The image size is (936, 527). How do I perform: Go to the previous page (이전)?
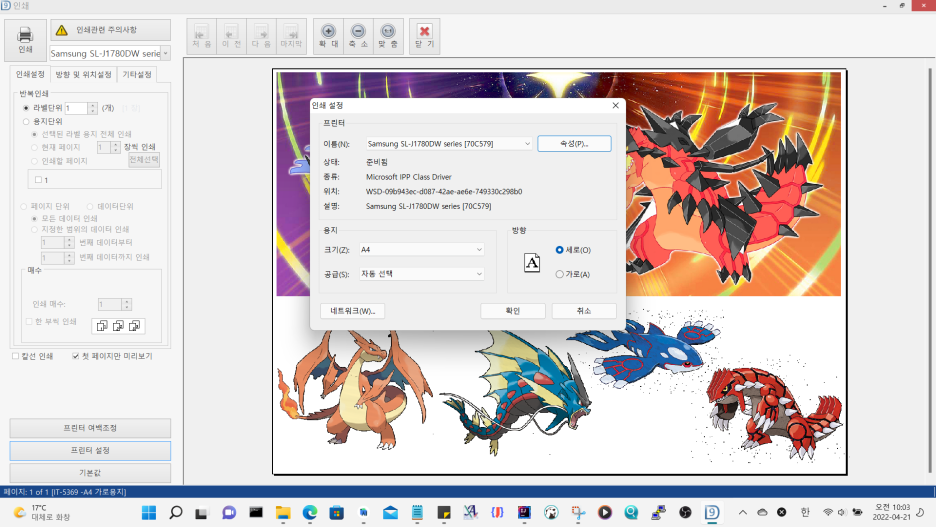pos(231,36)
